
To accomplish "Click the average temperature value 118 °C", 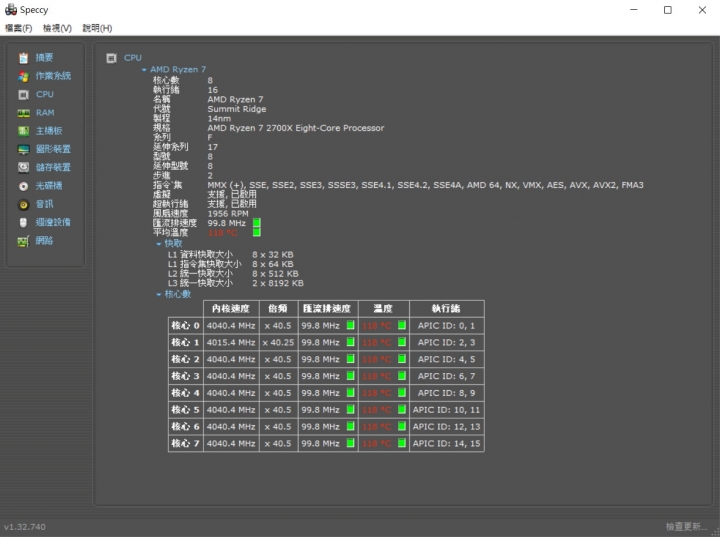I will pos(222,233).
